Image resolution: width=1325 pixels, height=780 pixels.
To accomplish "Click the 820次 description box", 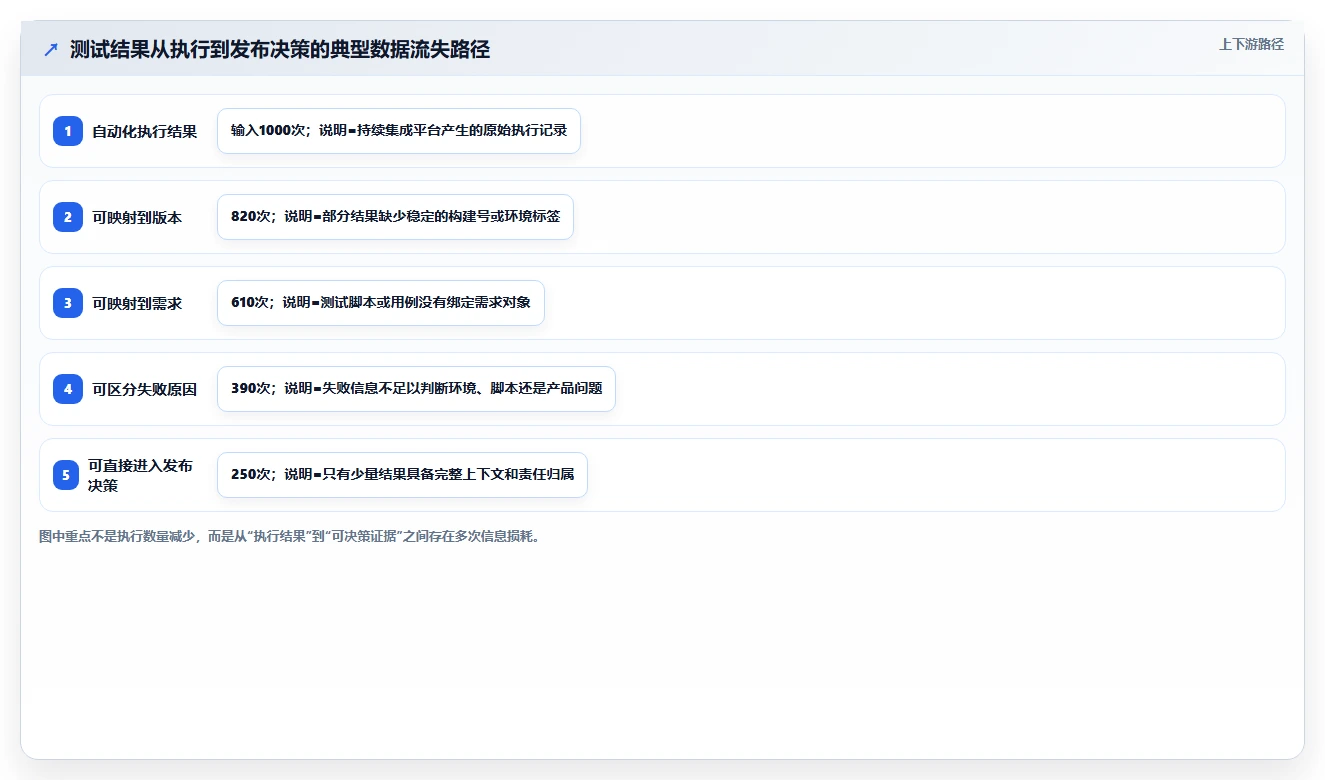I will click(395, 217).
